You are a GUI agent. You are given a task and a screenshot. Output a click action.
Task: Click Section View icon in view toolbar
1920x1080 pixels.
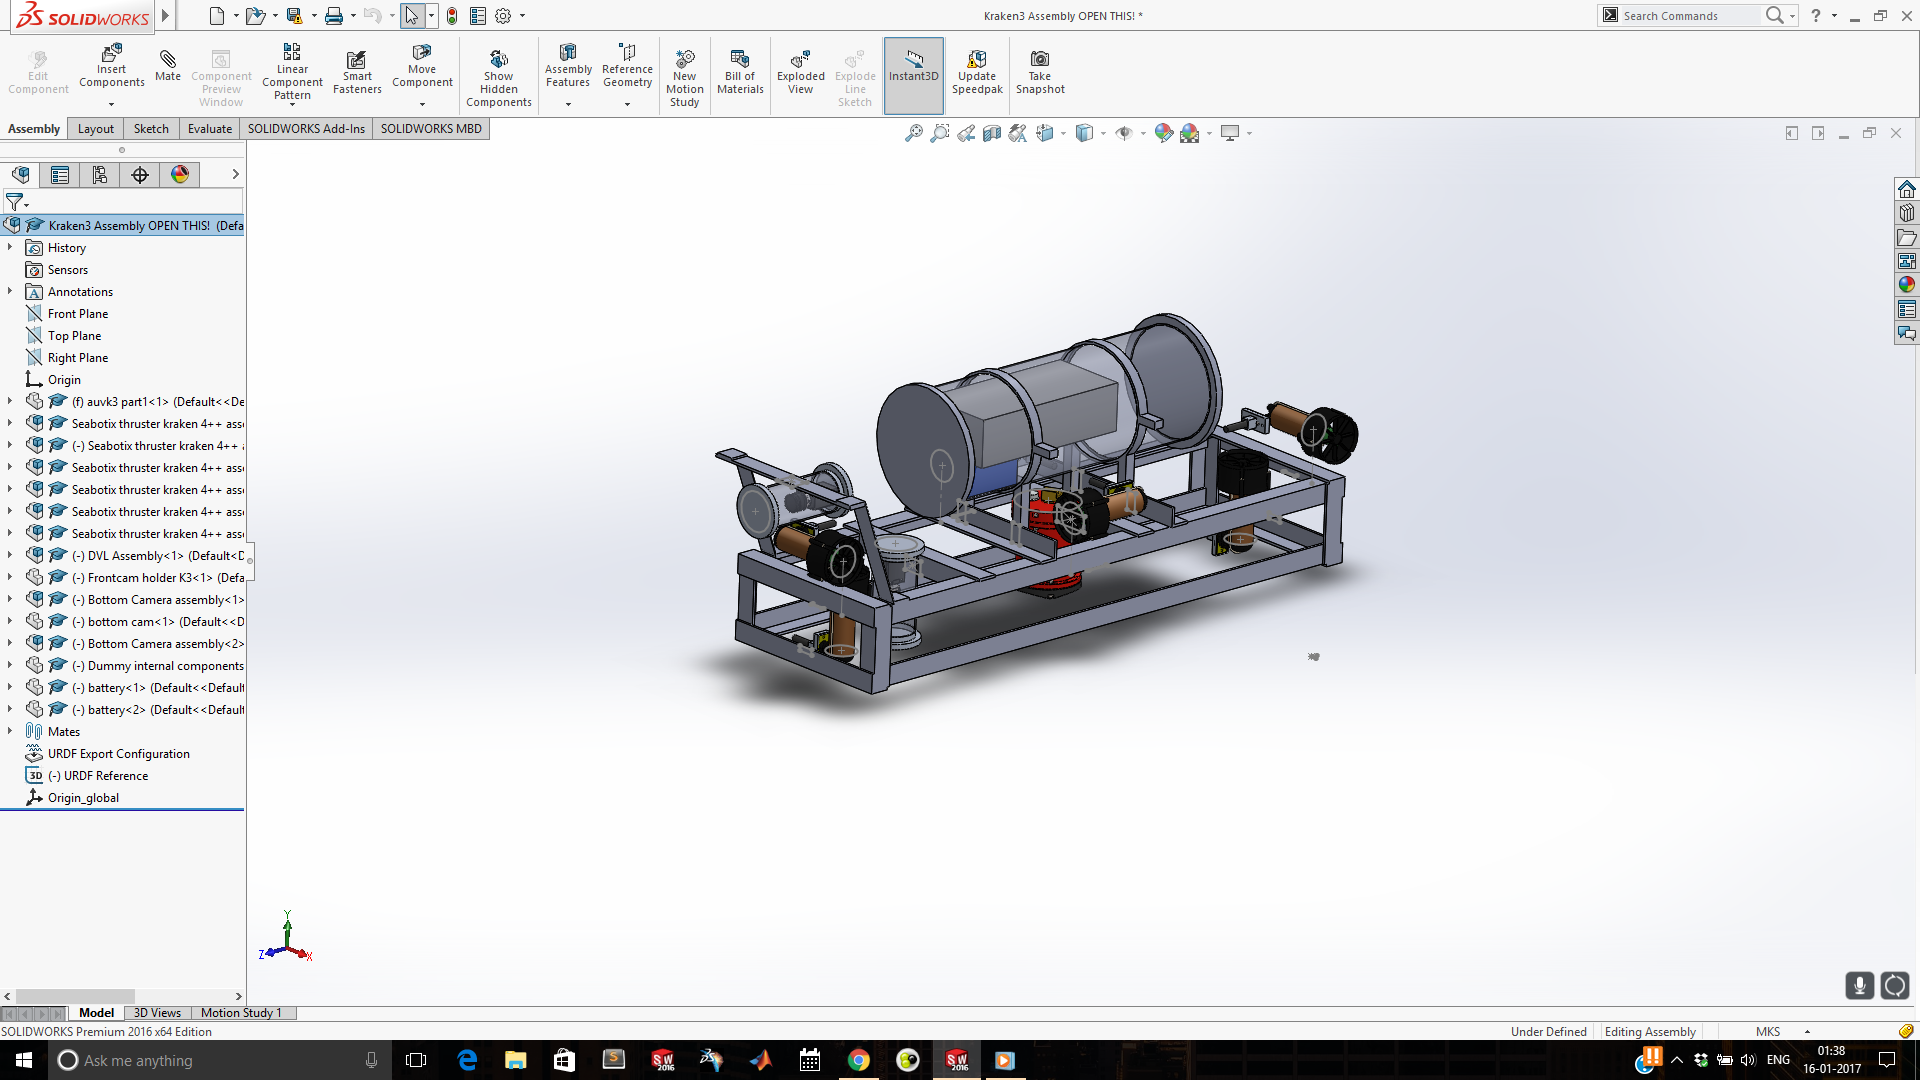click(992, 133)
